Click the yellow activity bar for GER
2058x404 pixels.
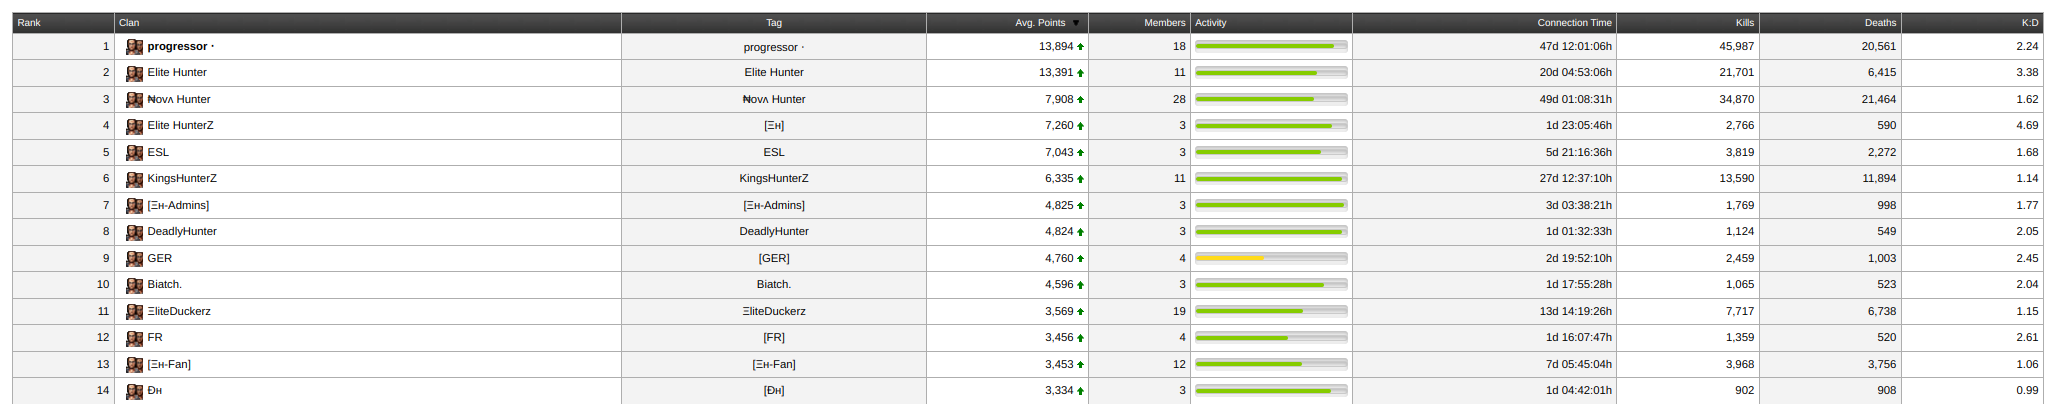point(1271,258)
